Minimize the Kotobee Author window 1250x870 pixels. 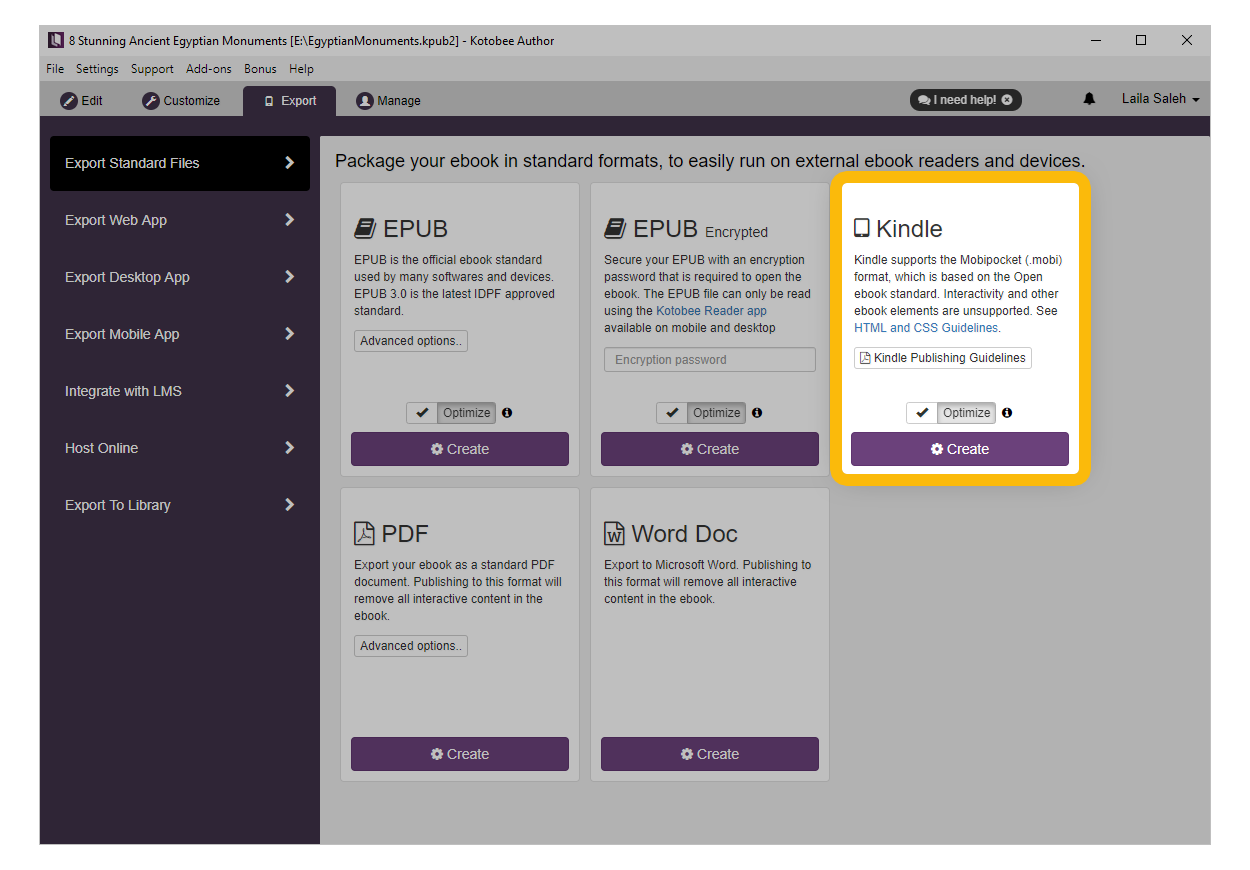click(1096, 41)
